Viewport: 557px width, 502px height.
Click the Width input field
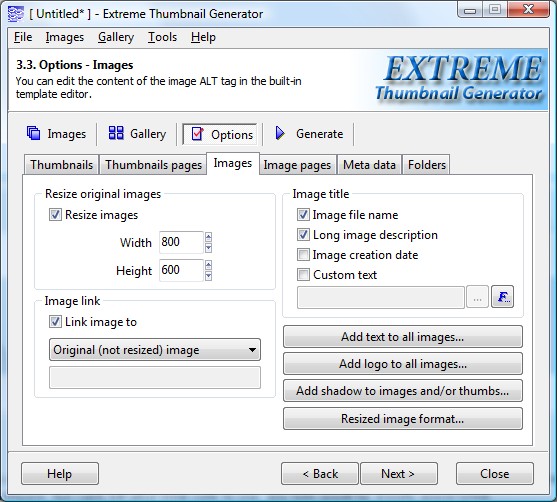(x=181, y=242)
